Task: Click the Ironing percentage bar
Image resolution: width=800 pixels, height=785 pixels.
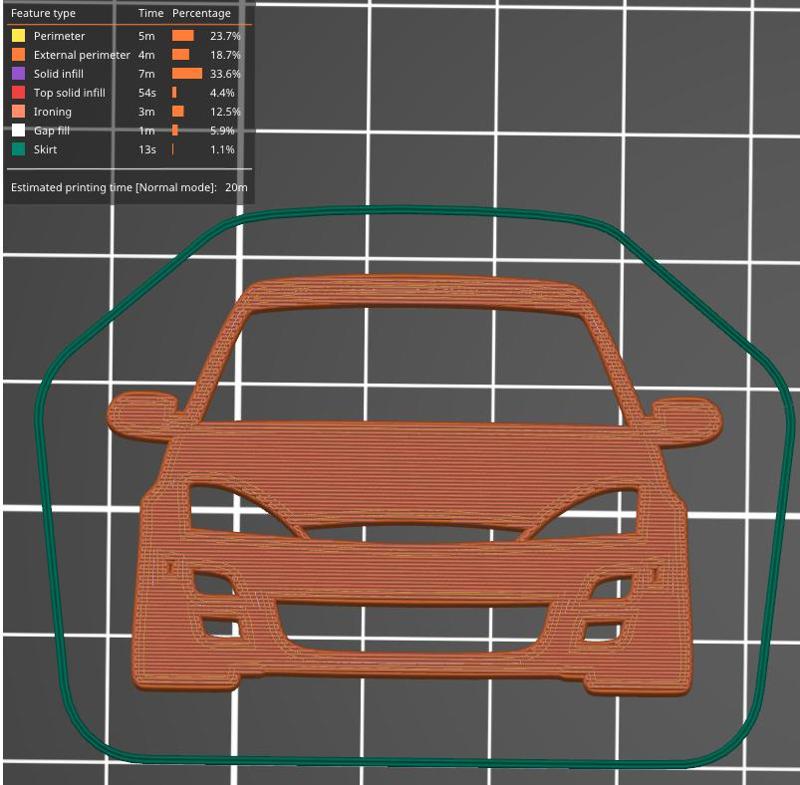Action: pos(180,112)
